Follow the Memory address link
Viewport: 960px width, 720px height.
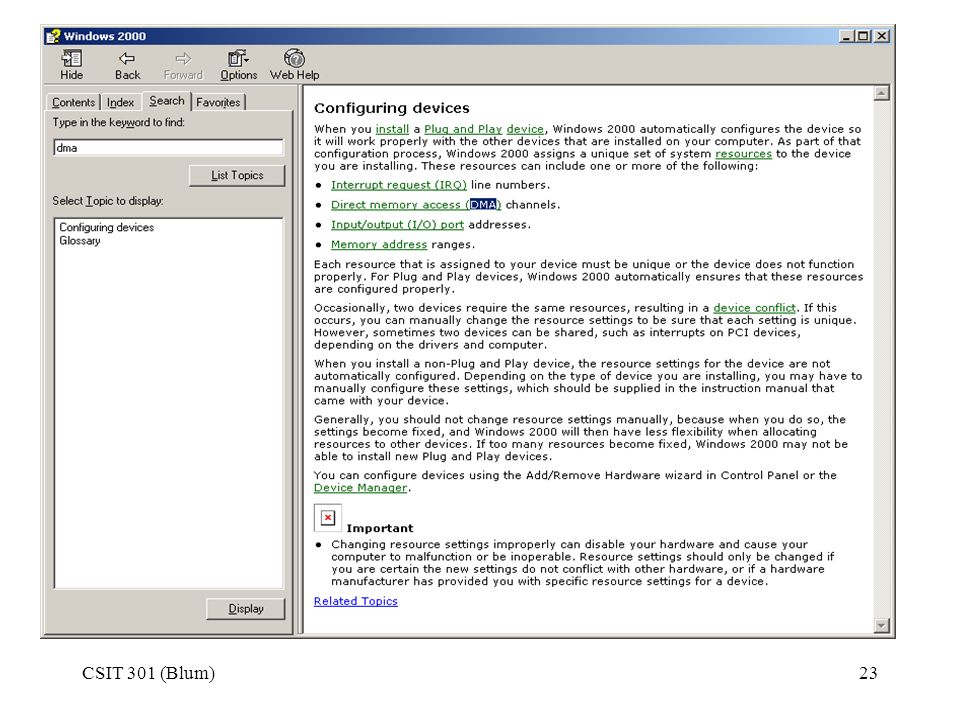click(x=379, y=244)
